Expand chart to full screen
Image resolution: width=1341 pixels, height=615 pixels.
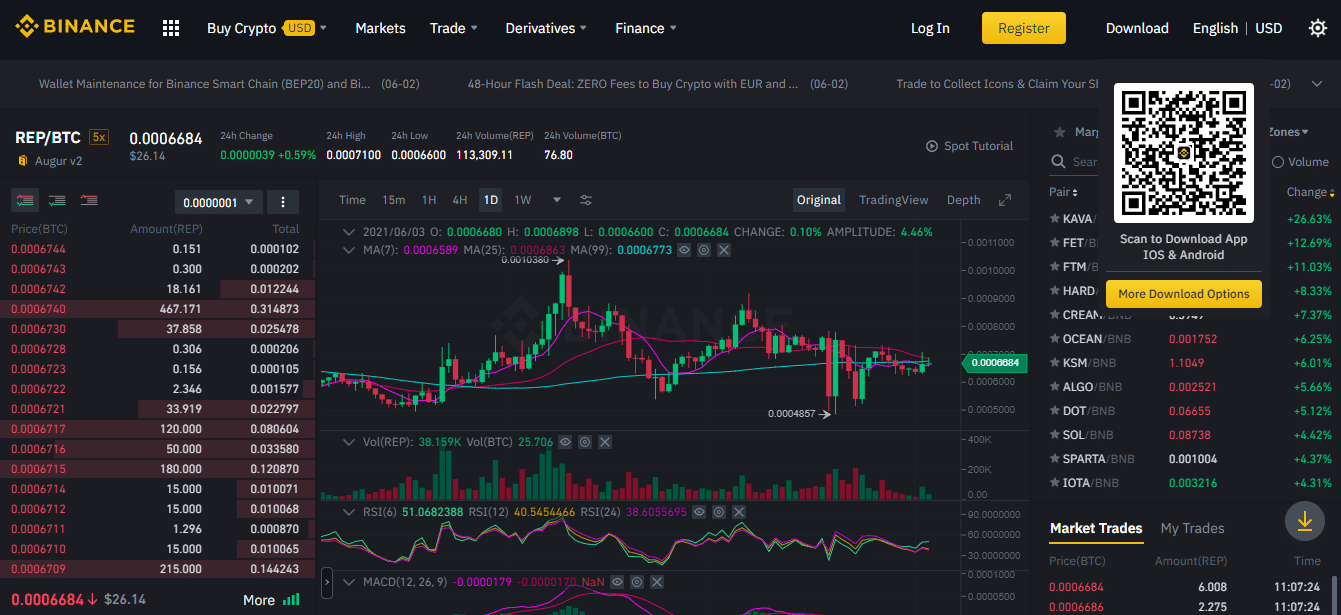point(1006,200)
